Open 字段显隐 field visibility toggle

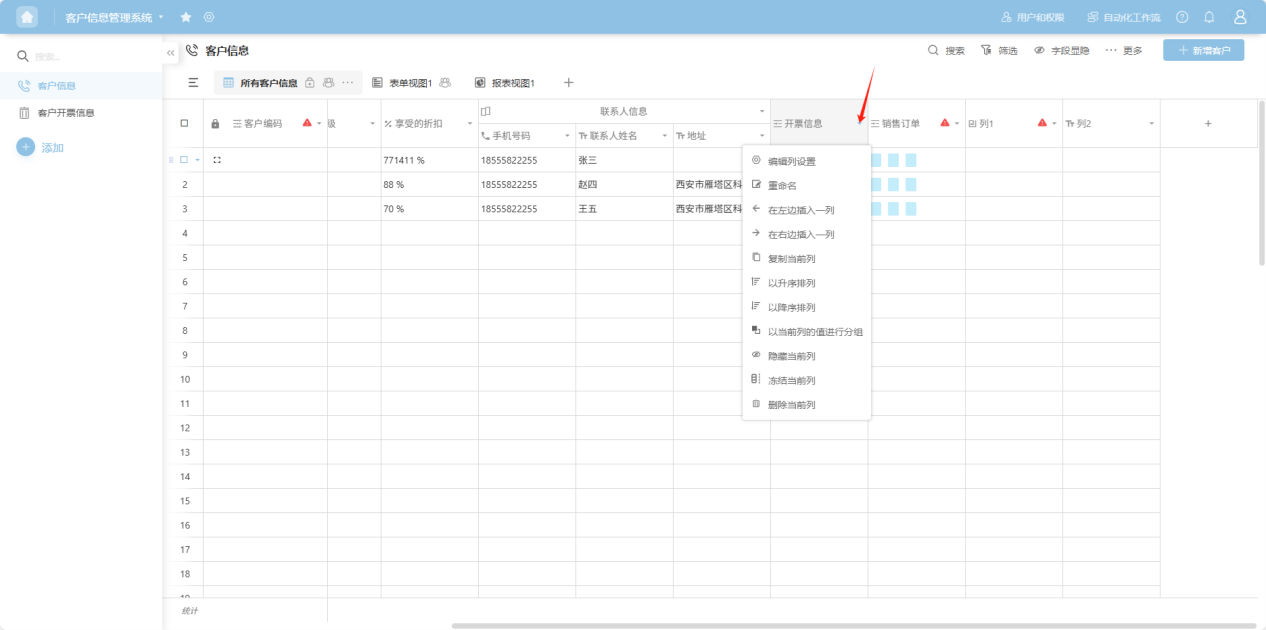coord(1062,50)
